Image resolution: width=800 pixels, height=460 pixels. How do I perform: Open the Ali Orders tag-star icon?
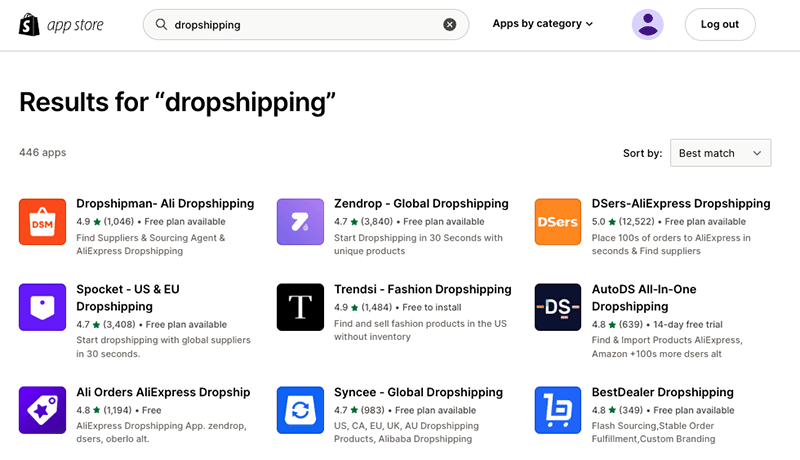[42, 410]
